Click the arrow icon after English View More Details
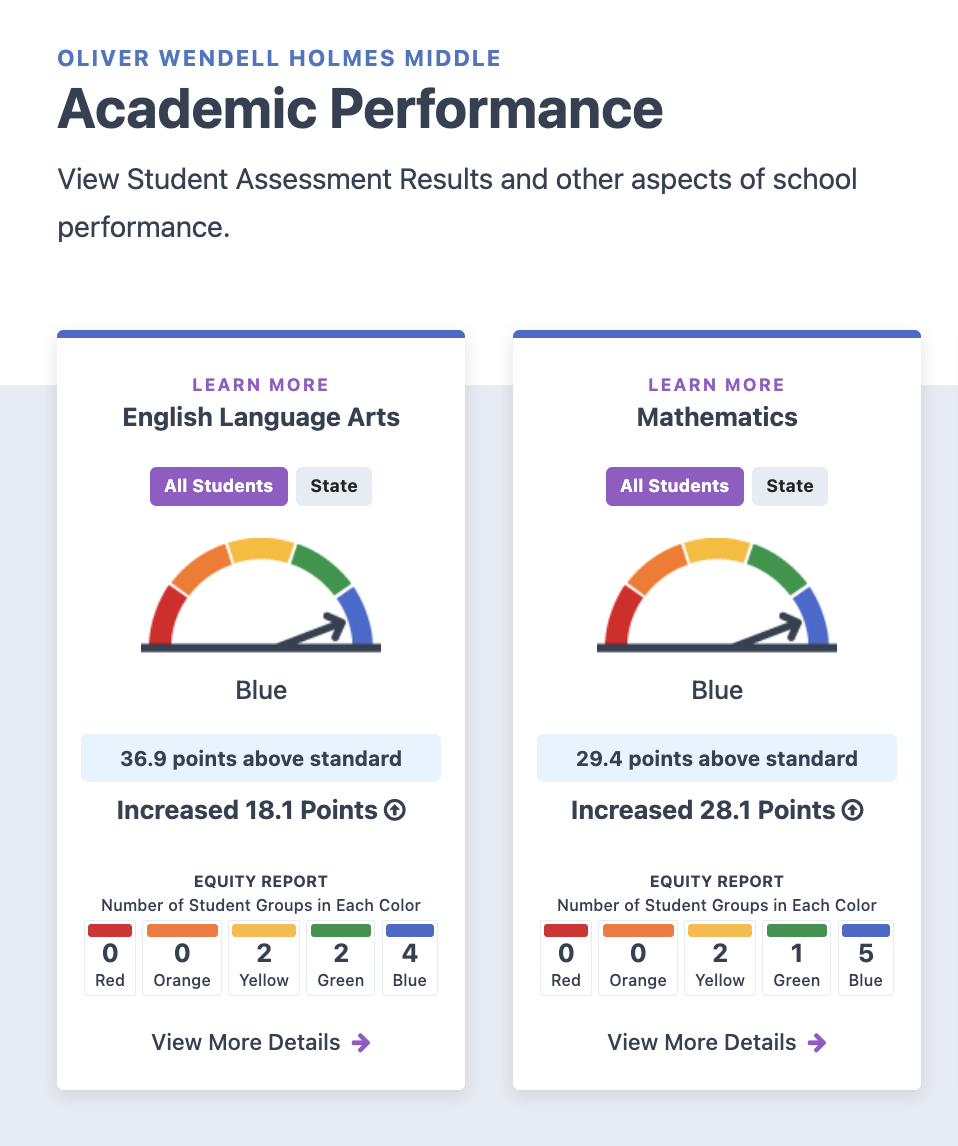Screen dimensions: 958x1146 [x=361, y=1043]
